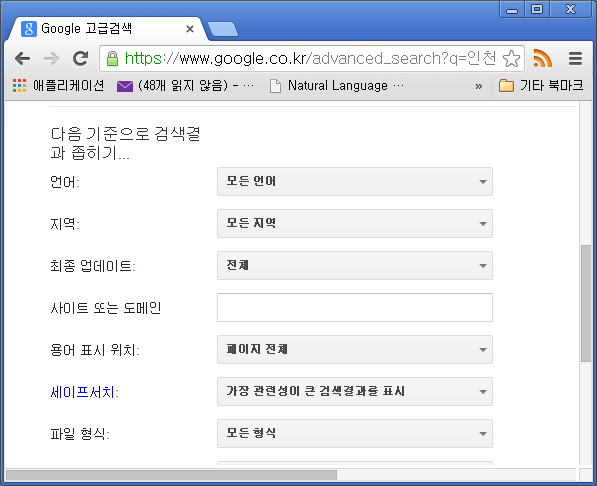Viewport: 597px width, 486px height.
Task: Click the vertical scrollbar thumb
Action: (586, 304)
